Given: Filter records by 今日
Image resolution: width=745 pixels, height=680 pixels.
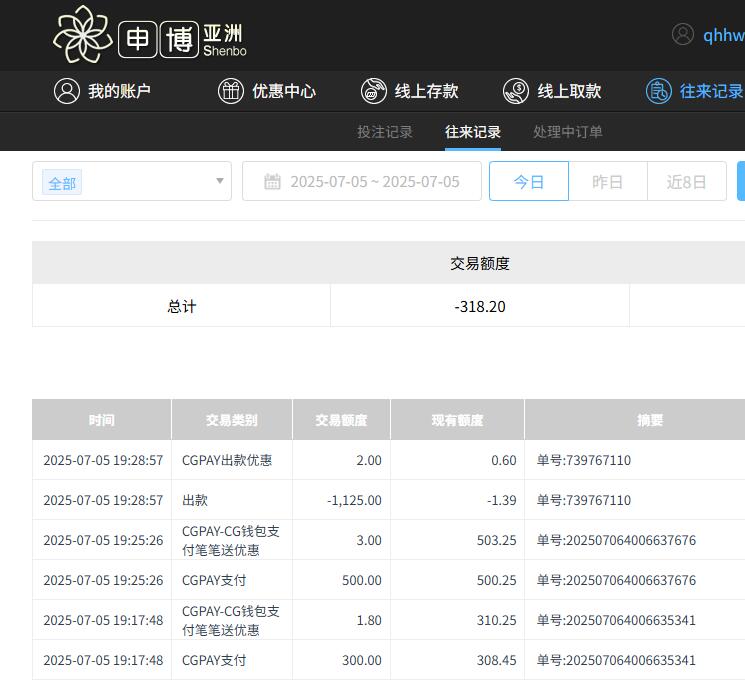Looking at the screenshot, I should (528, 182).
